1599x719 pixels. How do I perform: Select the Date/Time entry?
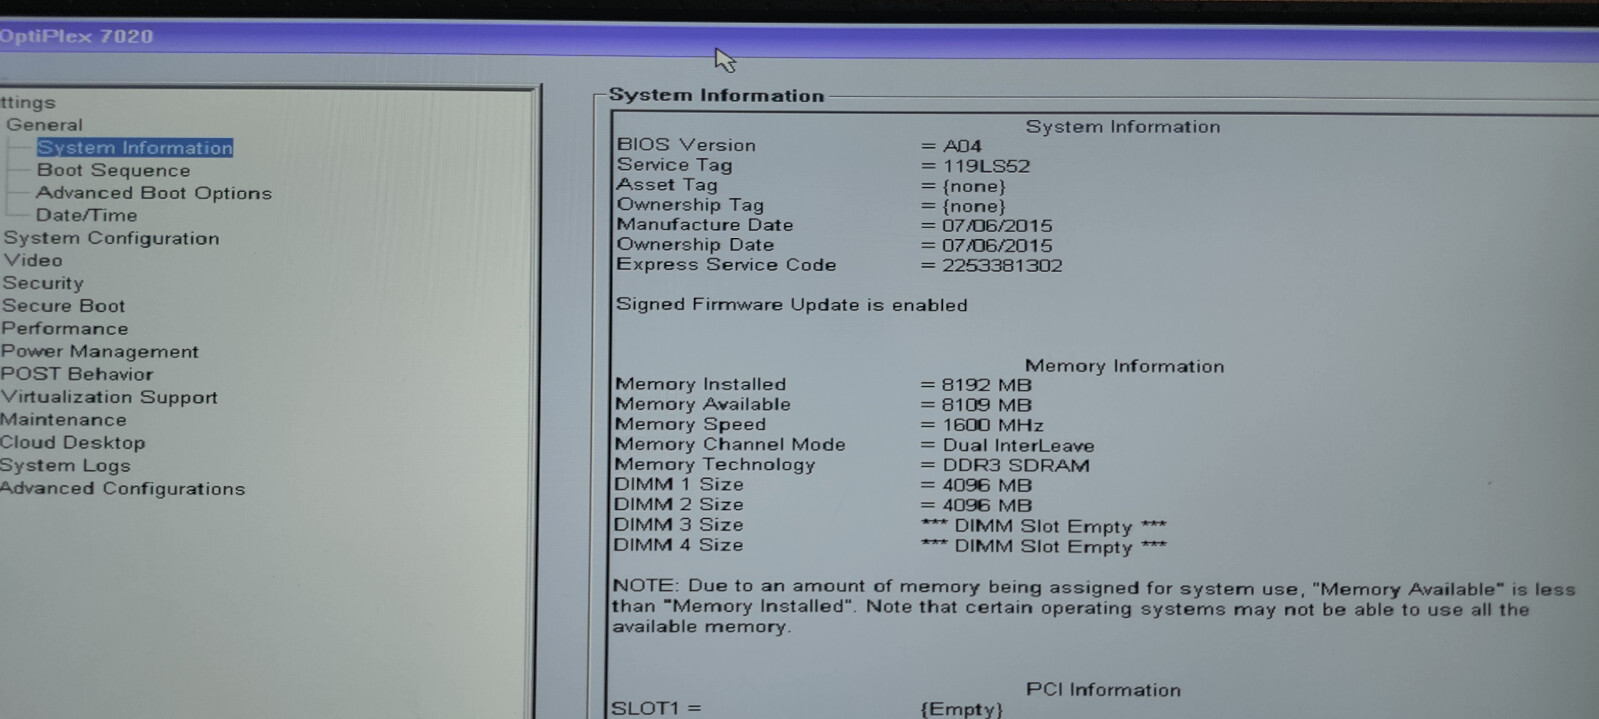pyautogui.click(x=87, y=215)
